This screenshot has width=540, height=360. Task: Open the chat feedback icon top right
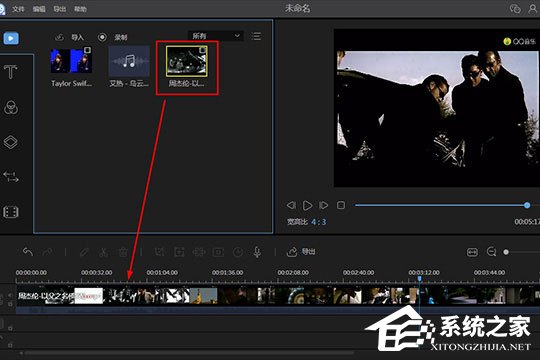pyautogui.click(x=515, y=9)
